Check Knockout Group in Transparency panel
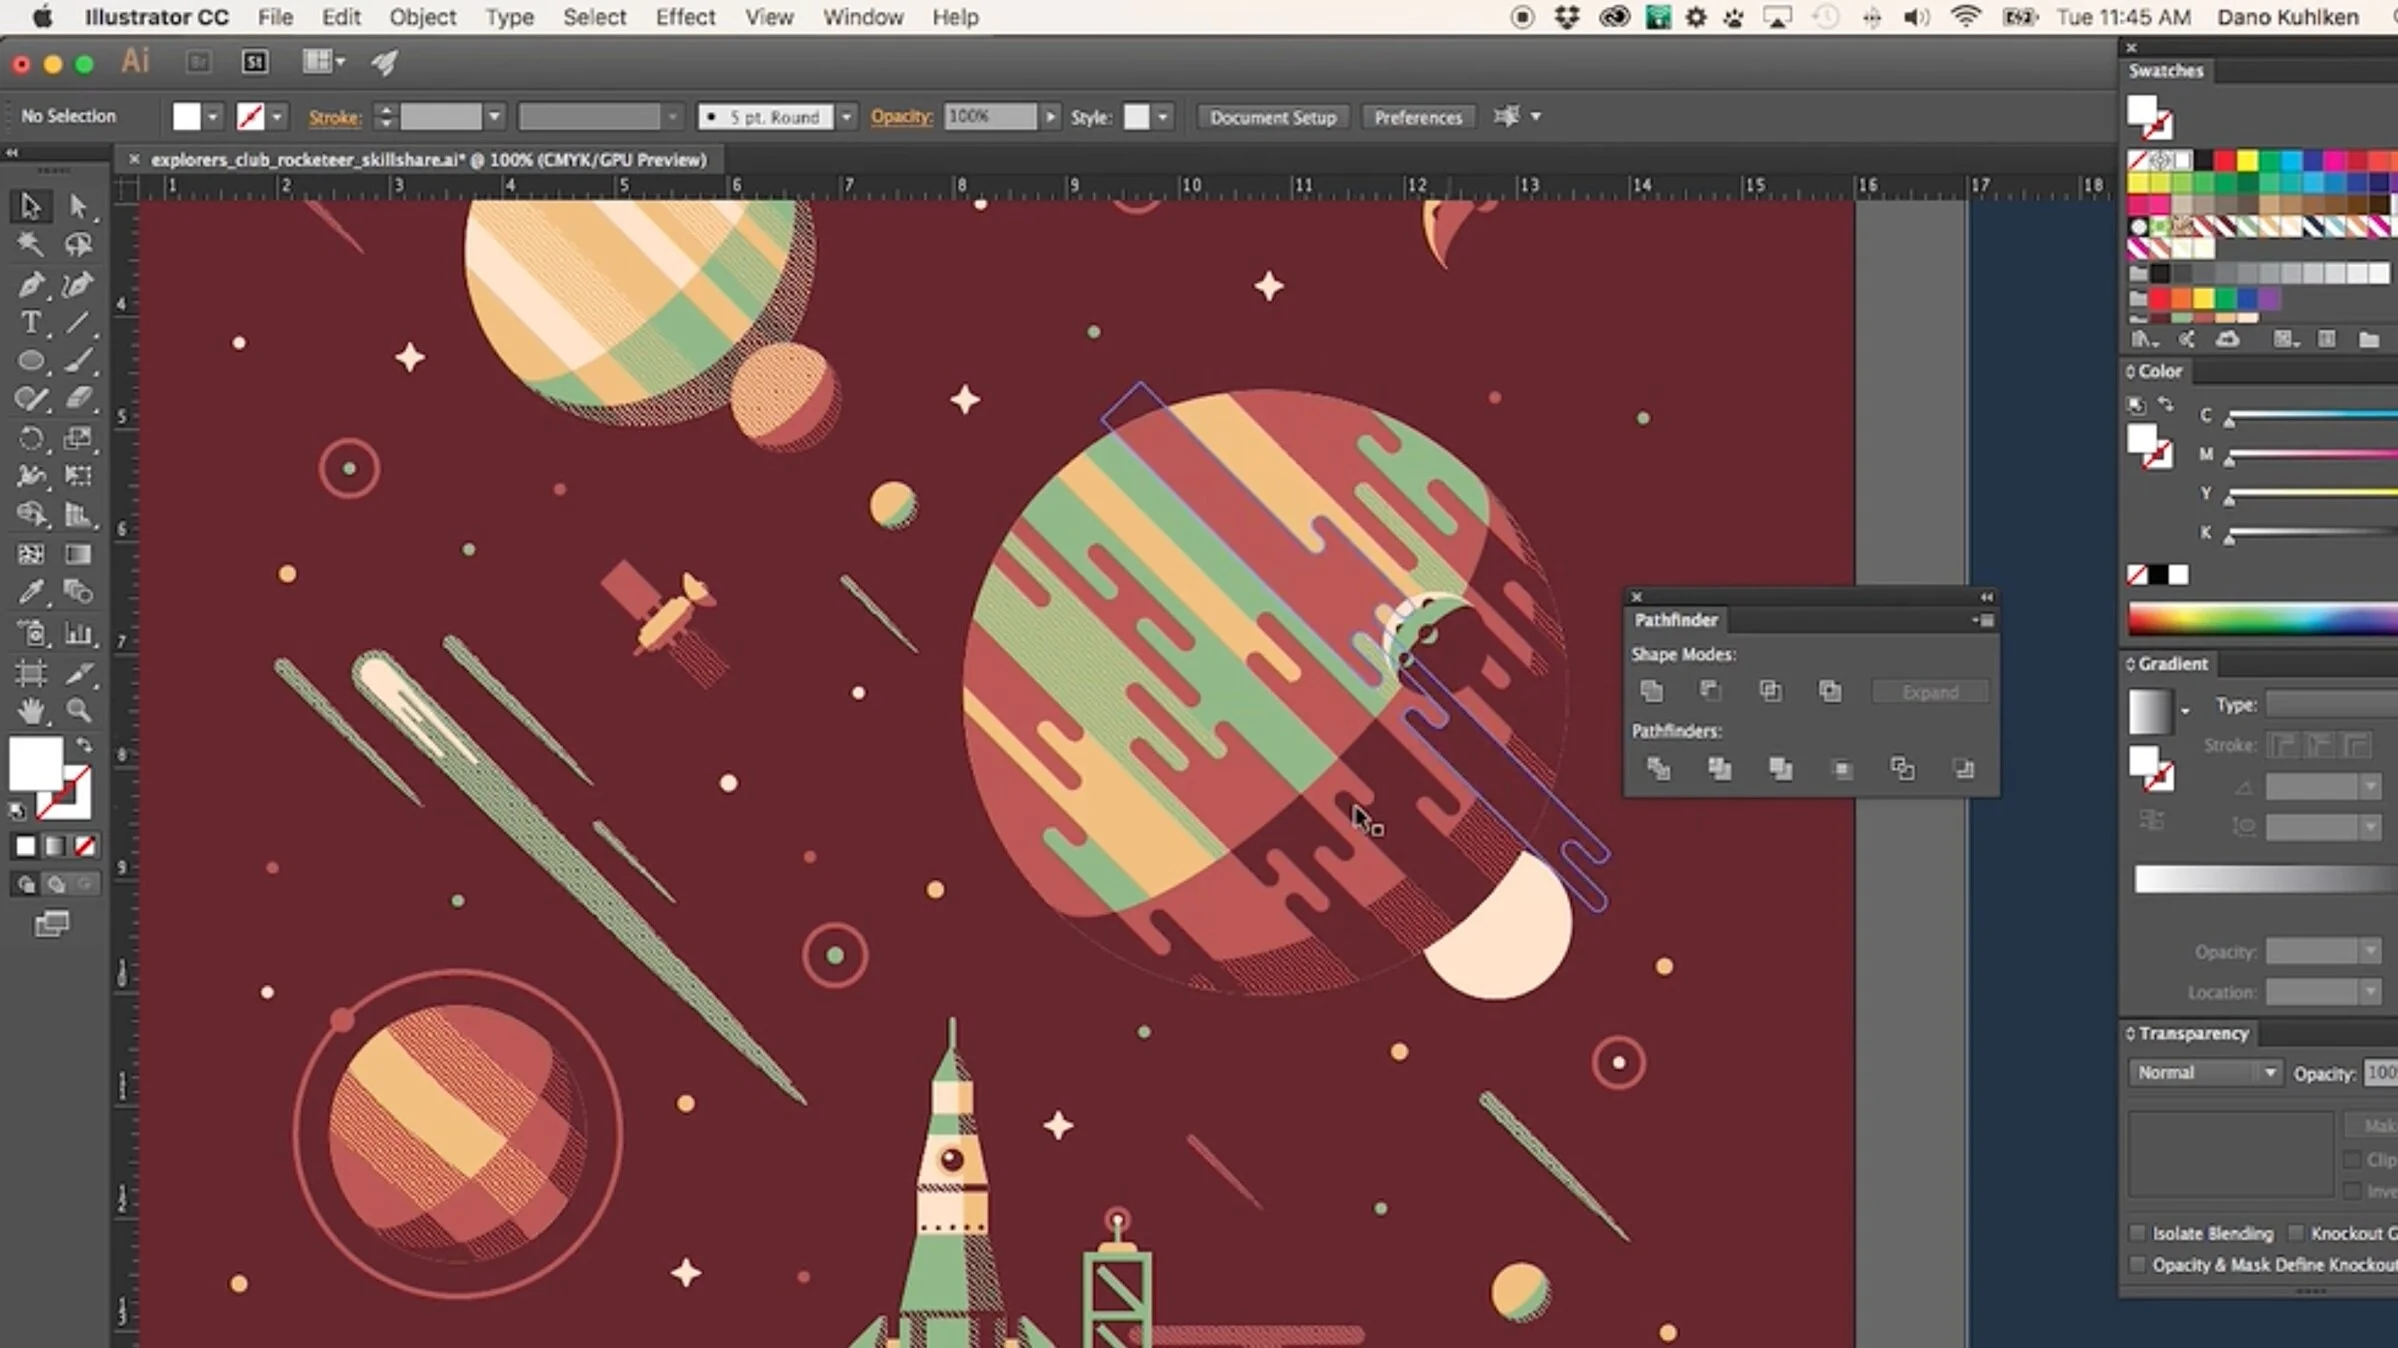This screenshot has height=1348, width=2398. 2298,1232
